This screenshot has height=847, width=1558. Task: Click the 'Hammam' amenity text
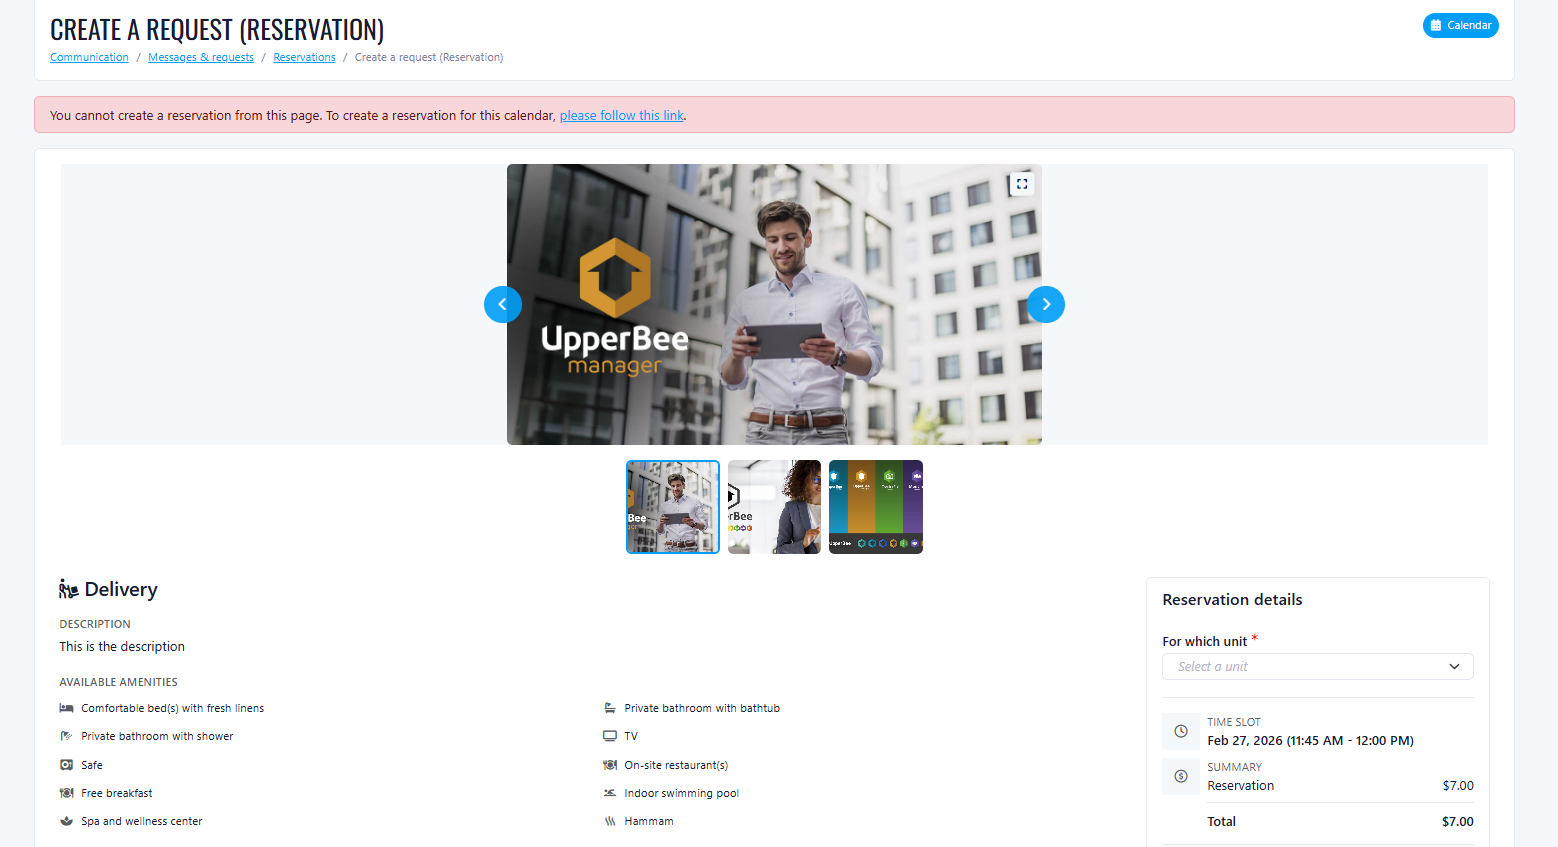coord(649,821)
